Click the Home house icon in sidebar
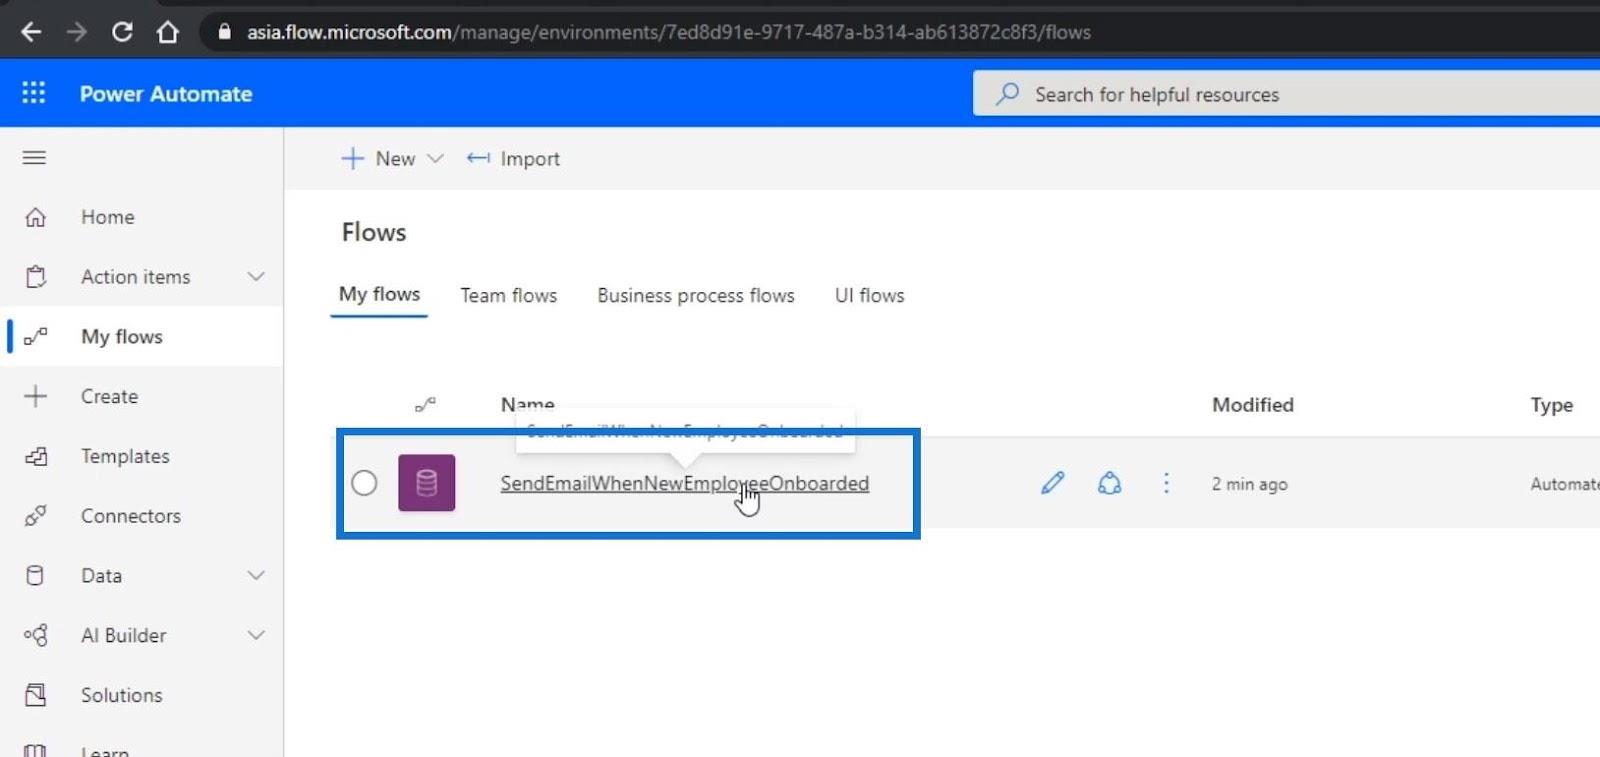1600x757 pixels. click(35, 217)
